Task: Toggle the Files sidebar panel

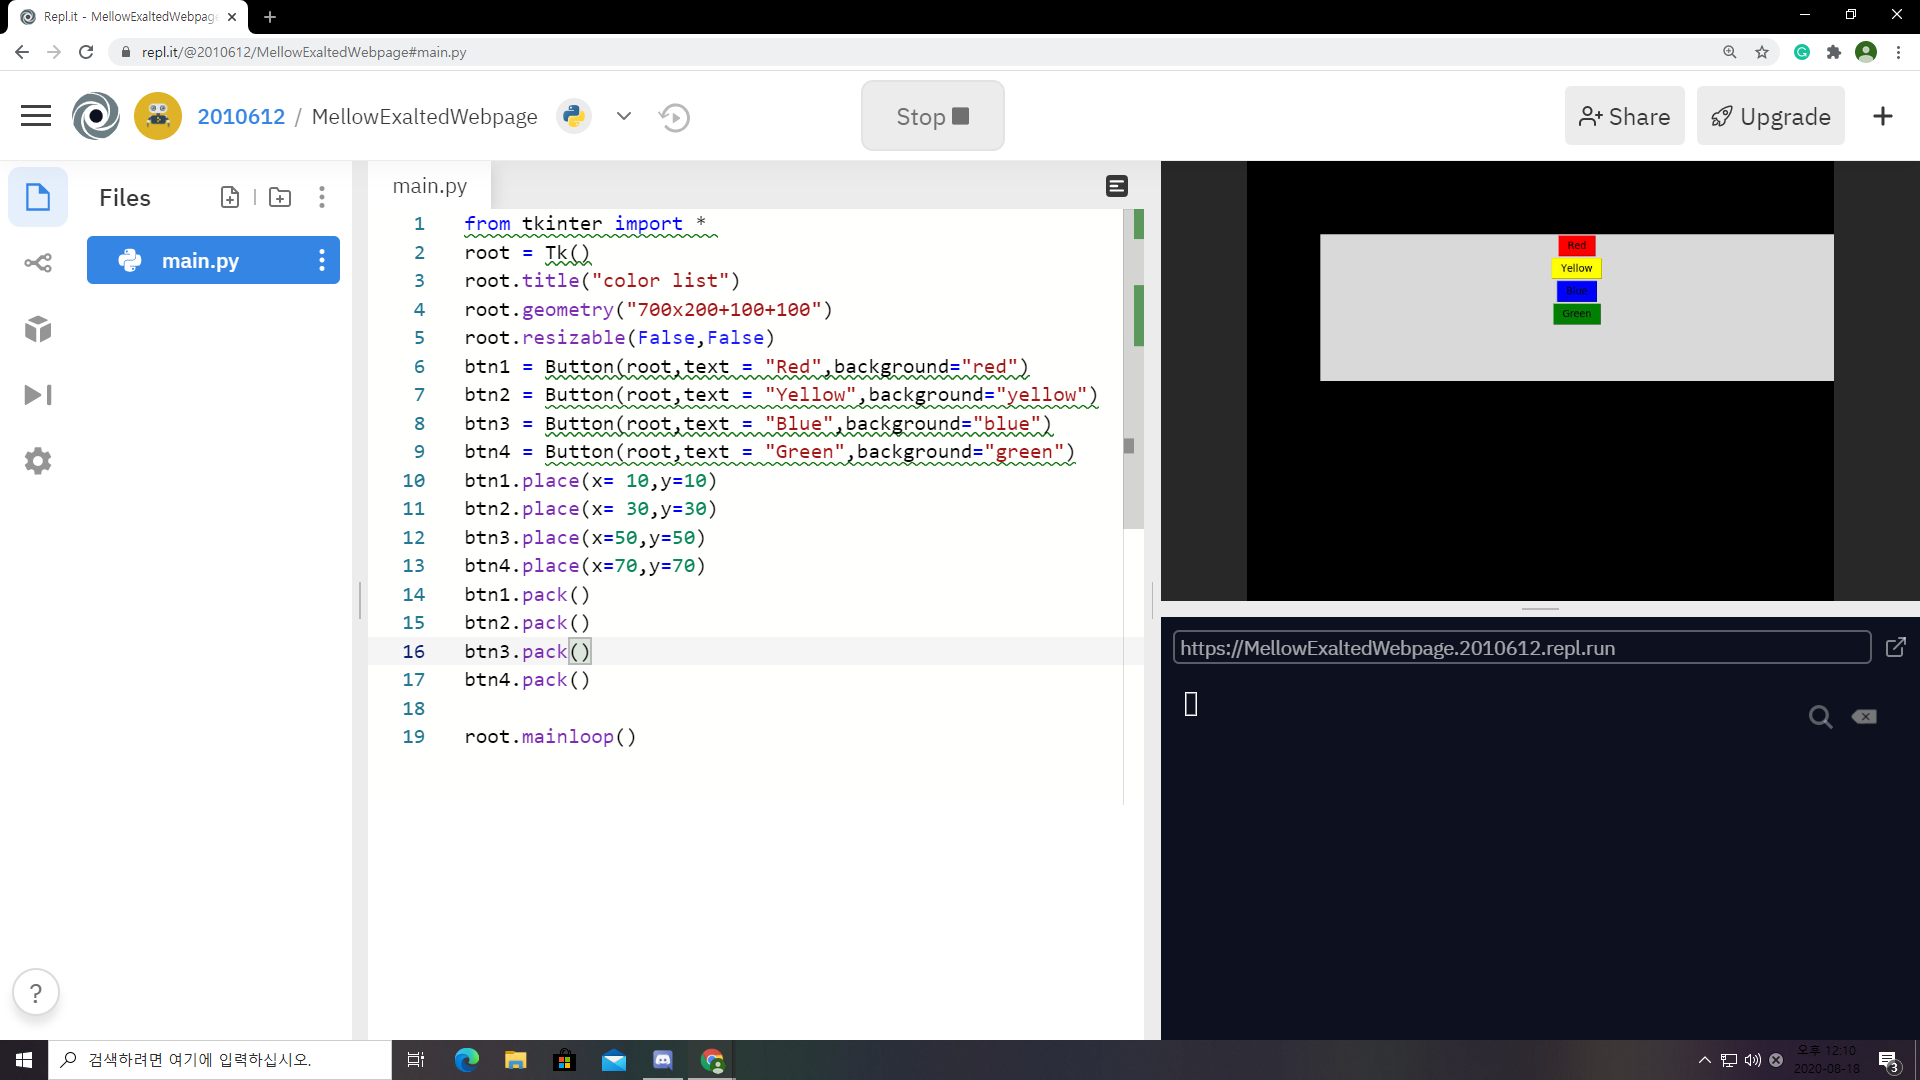Action: (38, 197)
